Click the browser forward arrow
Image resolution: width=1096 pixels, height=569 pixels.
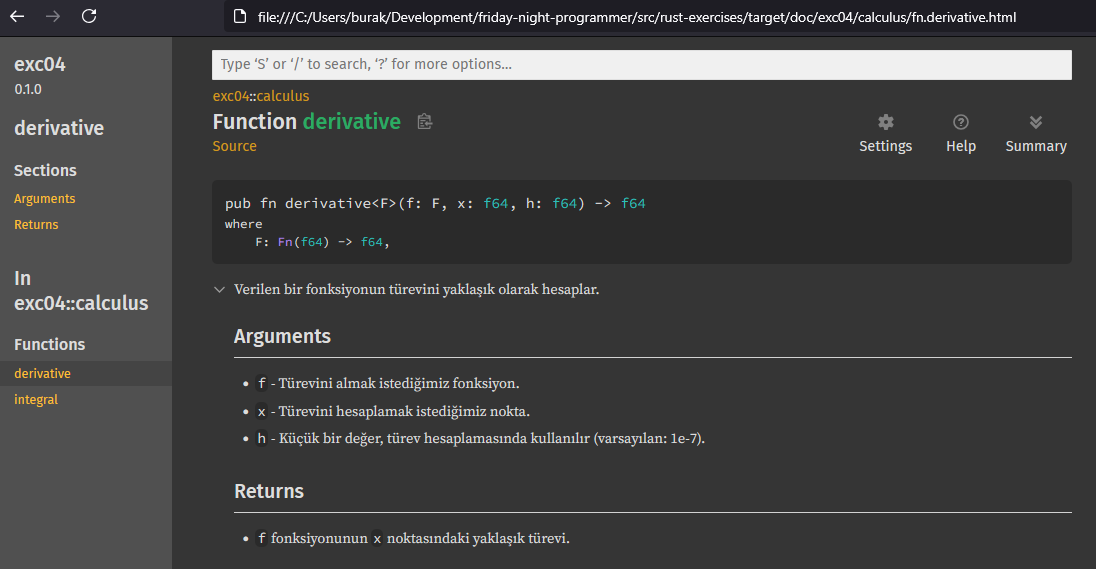[x=53, y=16]
